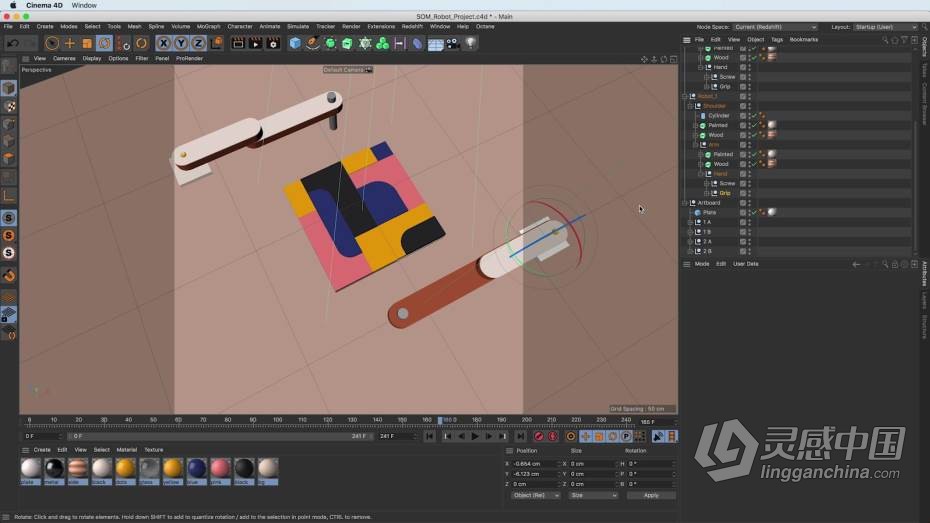Open Edit Render Settings icon
Viewport: 930px width, 523px height.
[x=273, y=43]
